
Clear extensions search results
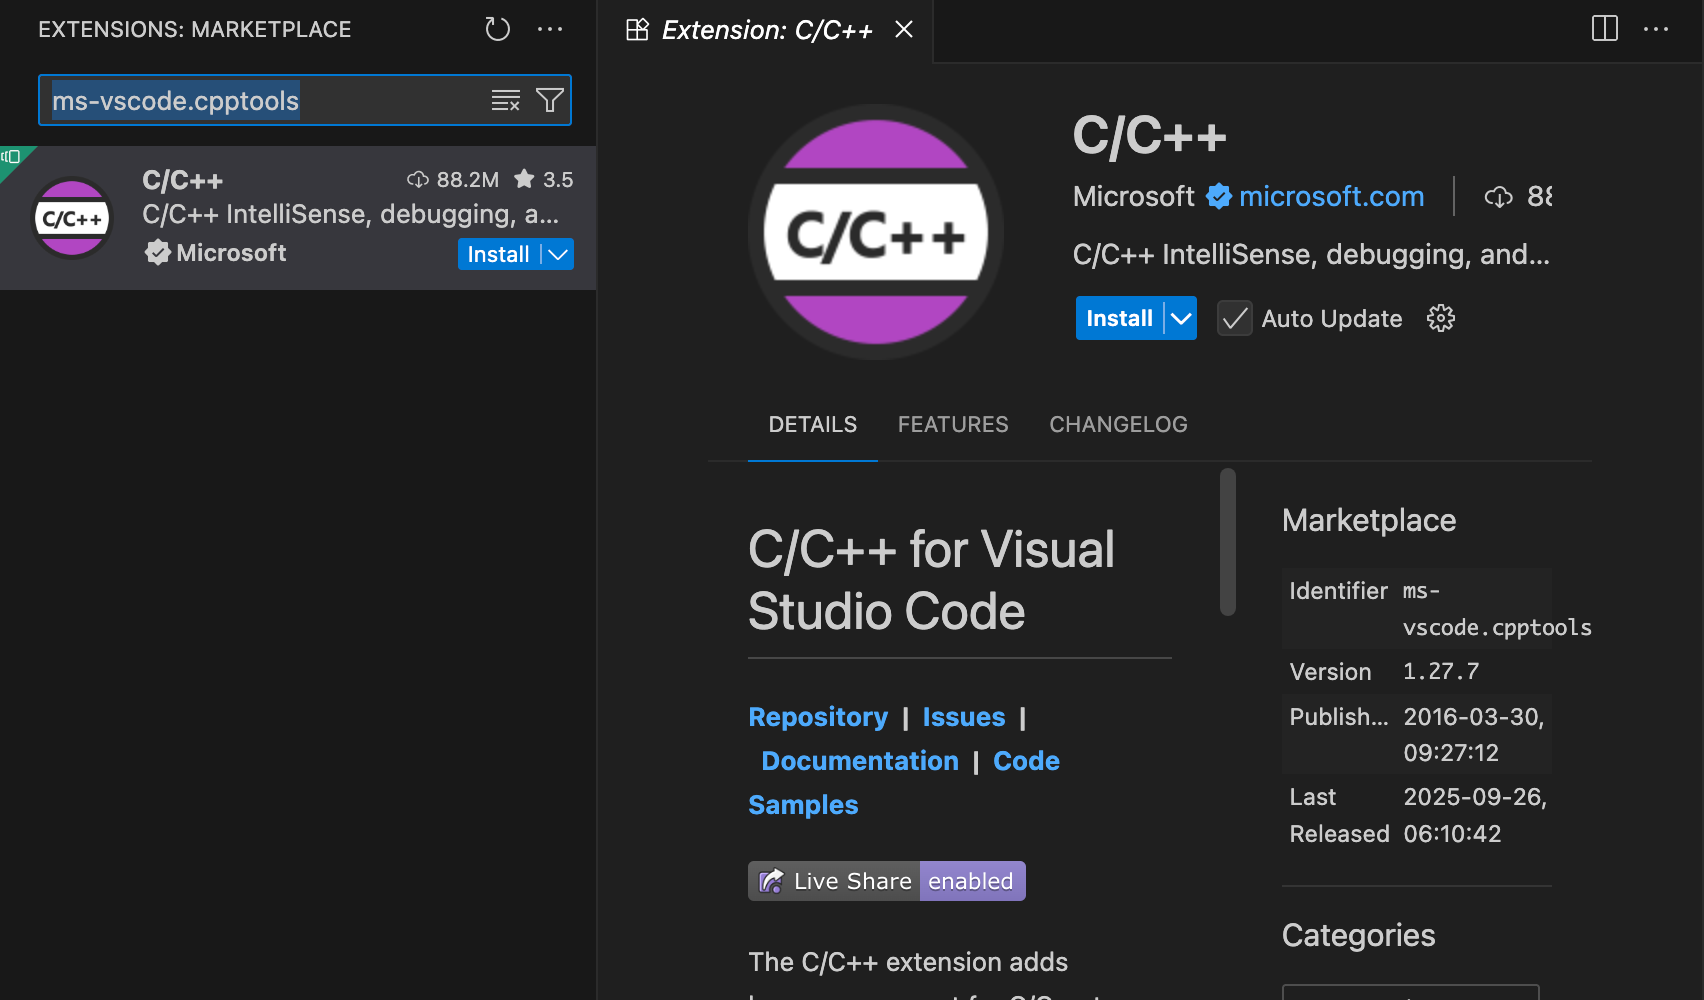point(505,100)
